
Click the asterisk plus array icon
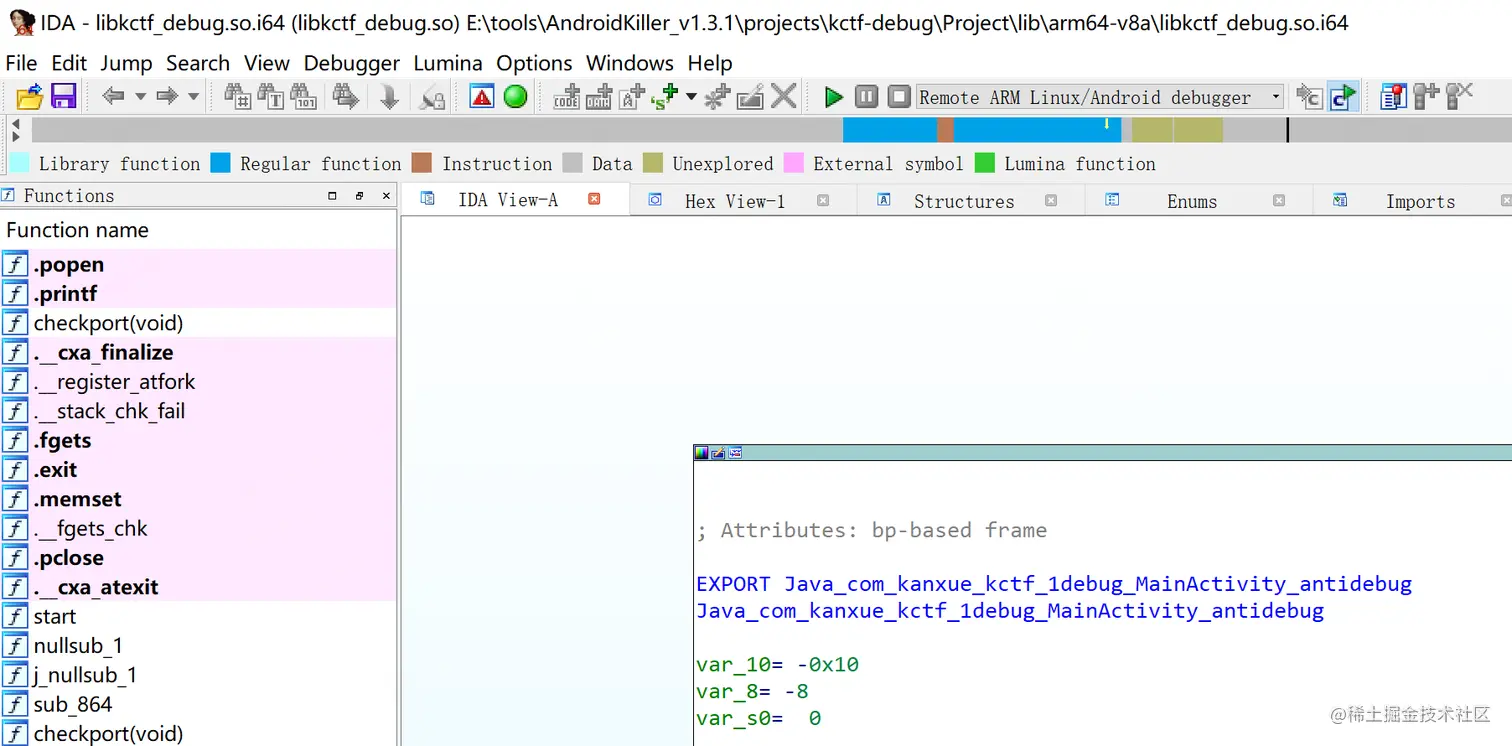717,97
